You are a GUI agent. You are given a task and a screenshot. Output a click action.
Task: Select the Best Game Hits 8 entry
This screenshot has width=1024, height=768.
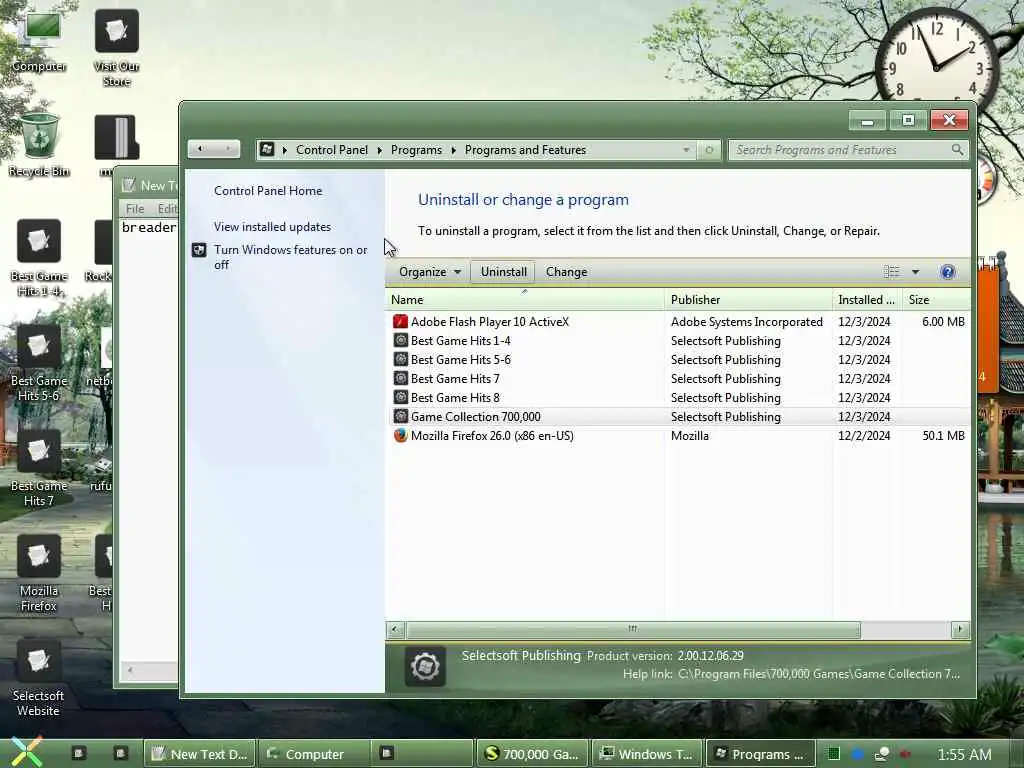[678, 397]
